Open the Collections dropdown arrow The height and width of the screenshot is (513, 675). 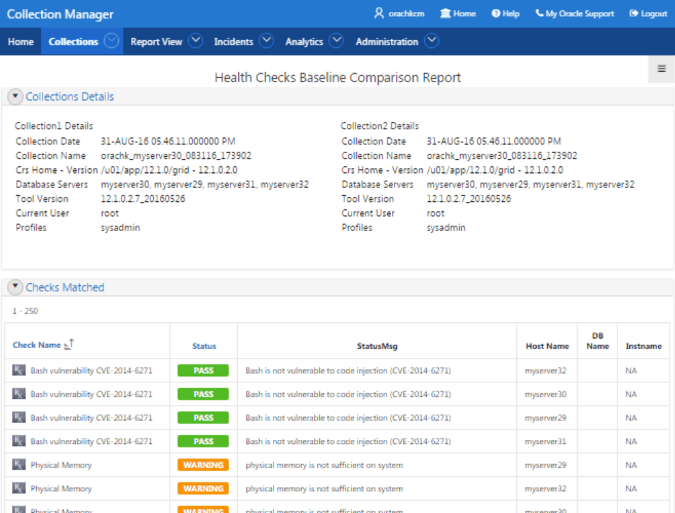pyautogui.click(x=111, y=41)
